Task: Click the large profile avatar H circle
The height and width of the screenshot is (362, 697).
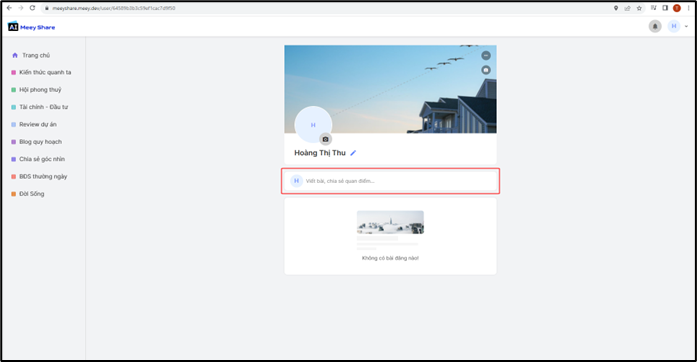Action: click(x=313, y=125)
